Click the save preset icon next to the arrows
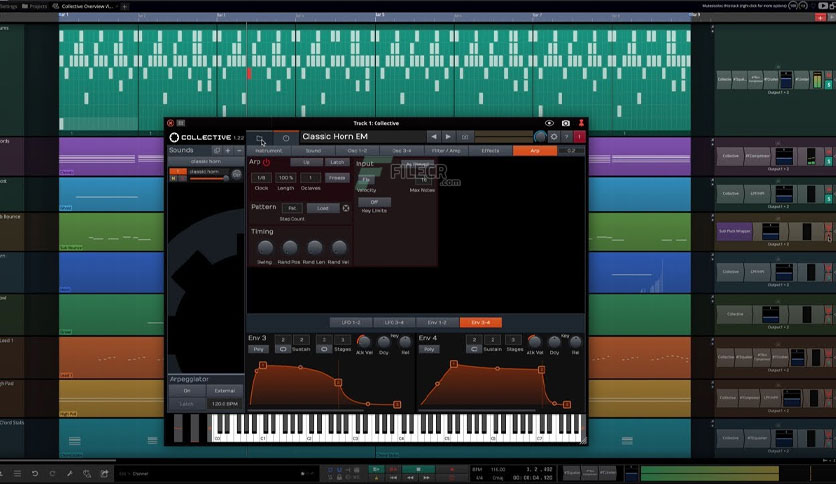 click(x=464, y=137)
